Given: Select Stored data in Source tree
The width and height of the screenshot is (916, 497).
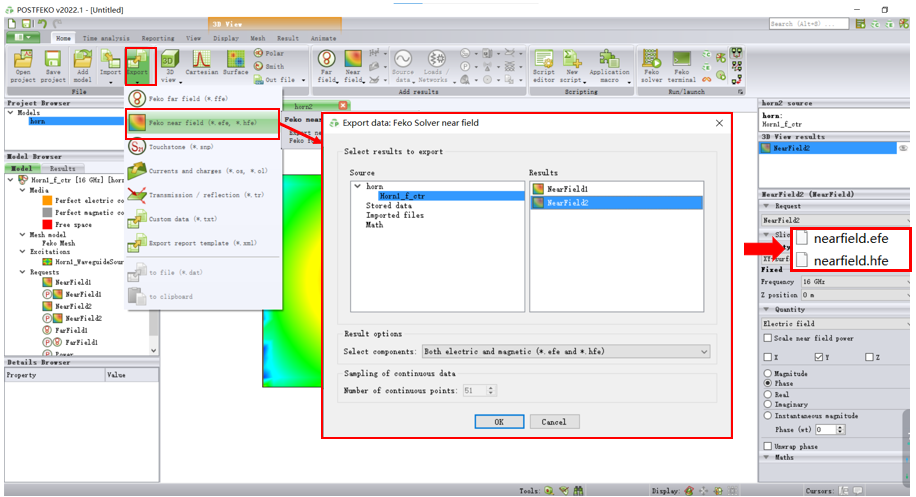Looking at the screenshot, I should click(388, 206).
